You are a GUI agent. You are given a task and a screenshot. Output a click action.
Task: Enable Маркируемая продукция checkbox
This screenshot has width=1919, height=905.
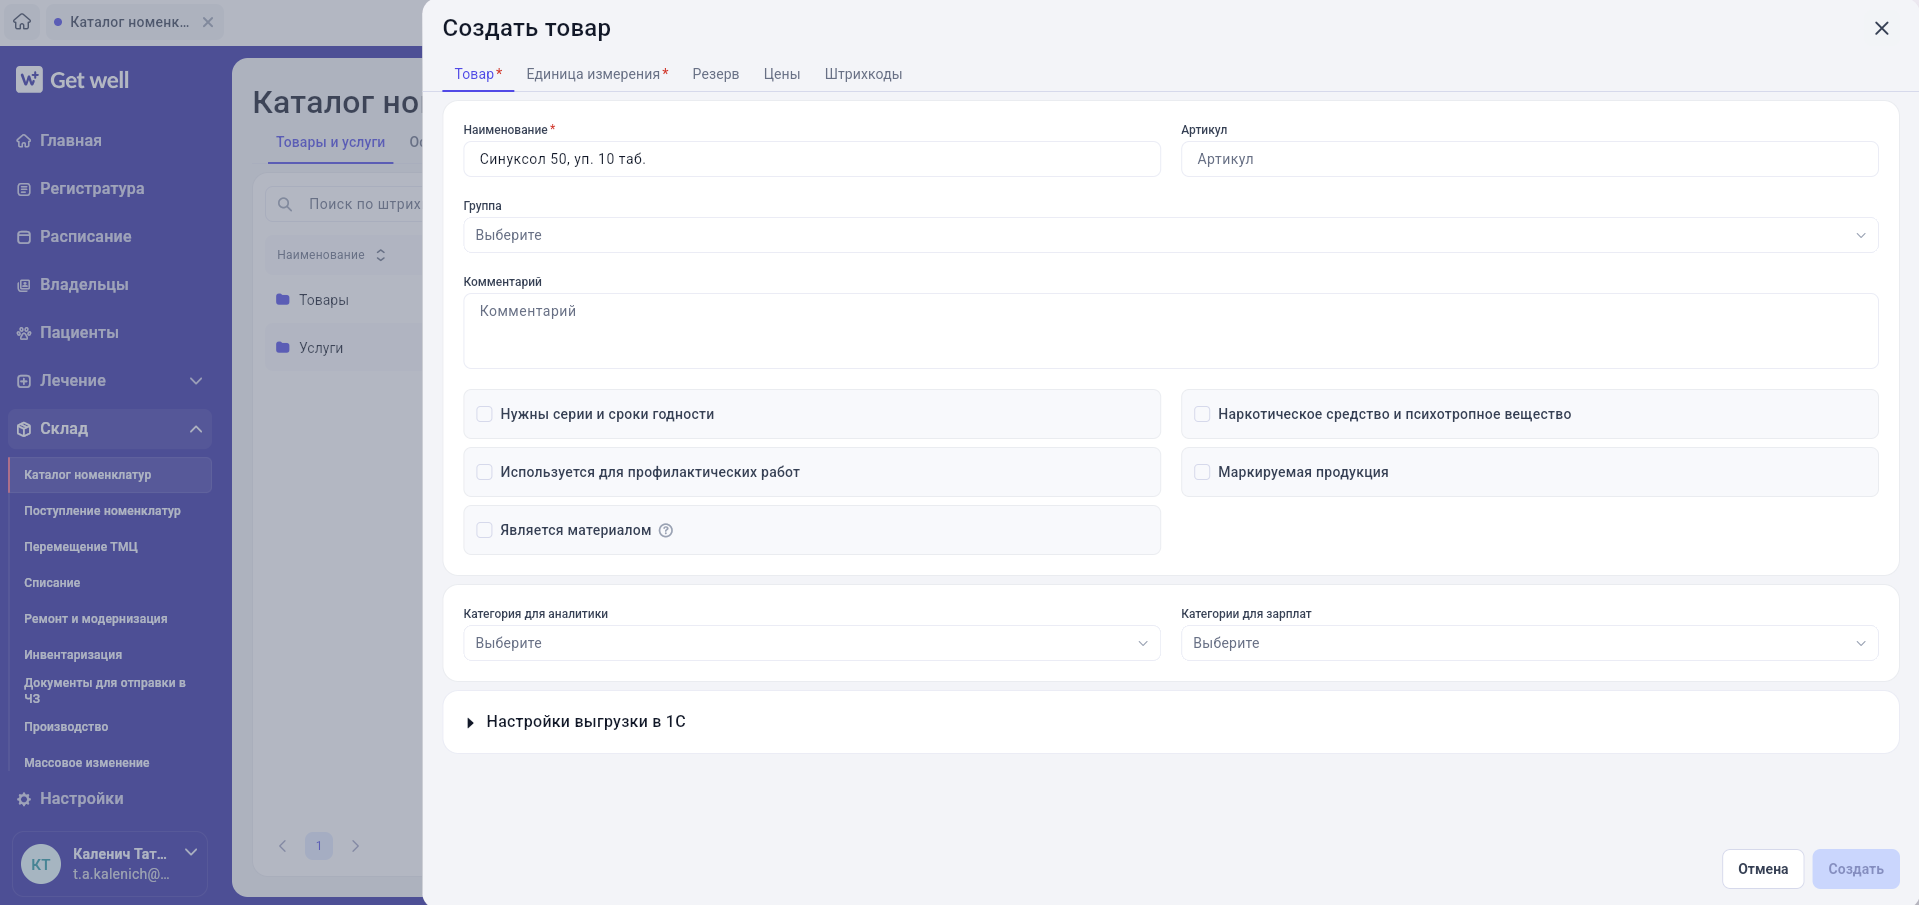point(1202,472)
